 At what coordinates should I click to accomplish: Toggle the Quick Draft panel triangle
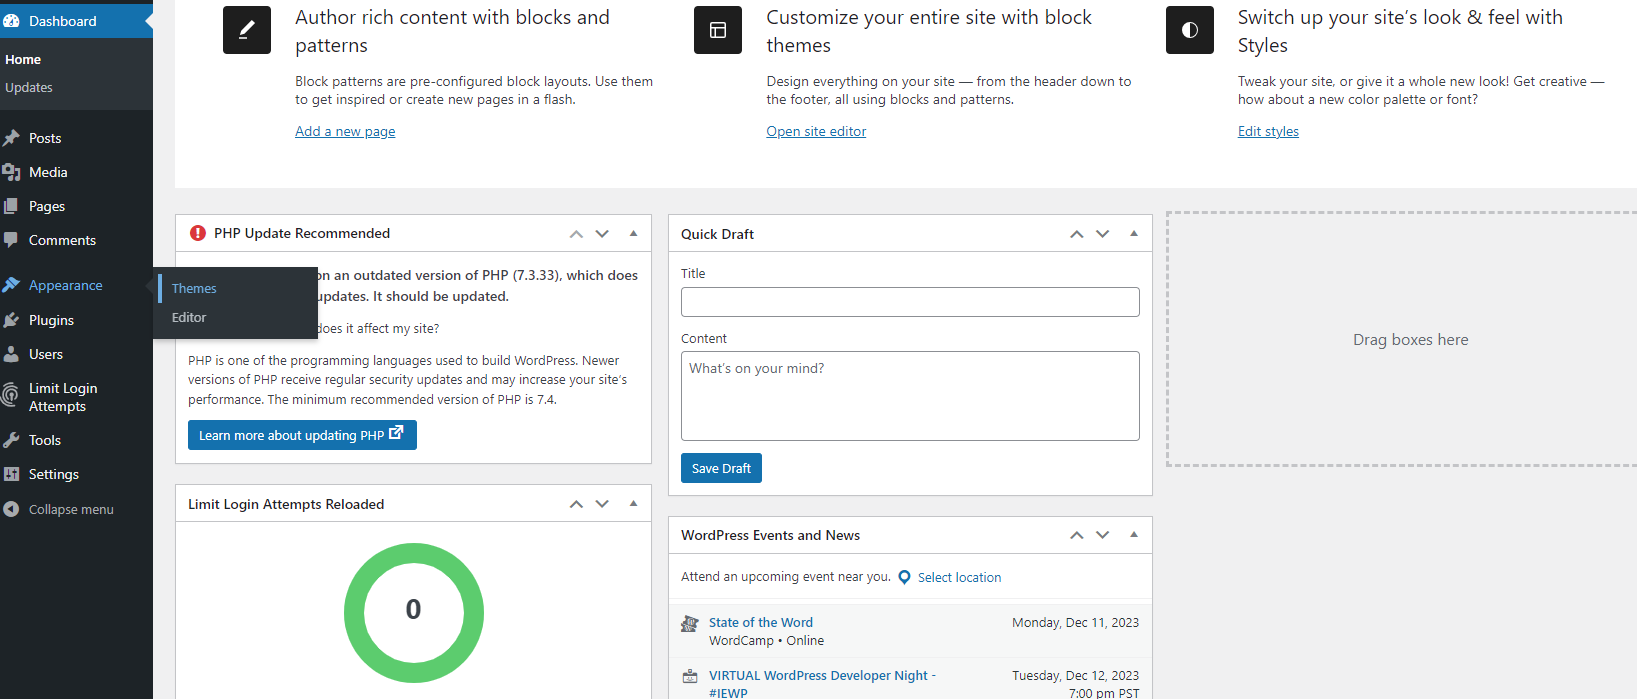tap(1134, 233)
